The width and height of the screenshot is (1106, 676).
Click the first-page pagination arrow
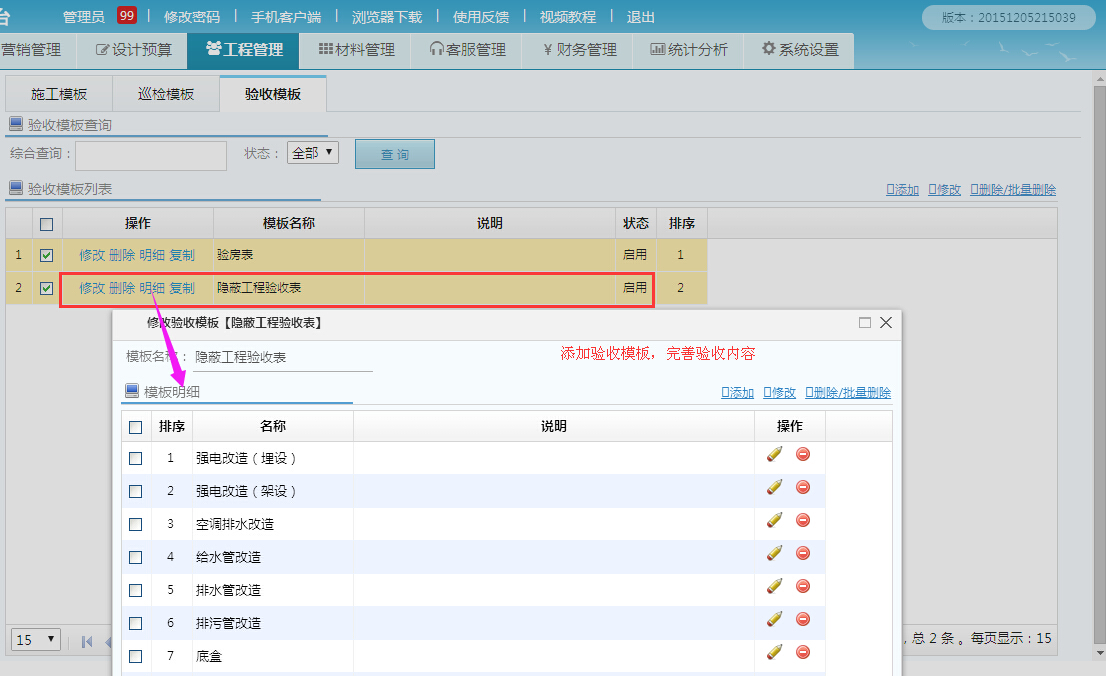[87, 641]
